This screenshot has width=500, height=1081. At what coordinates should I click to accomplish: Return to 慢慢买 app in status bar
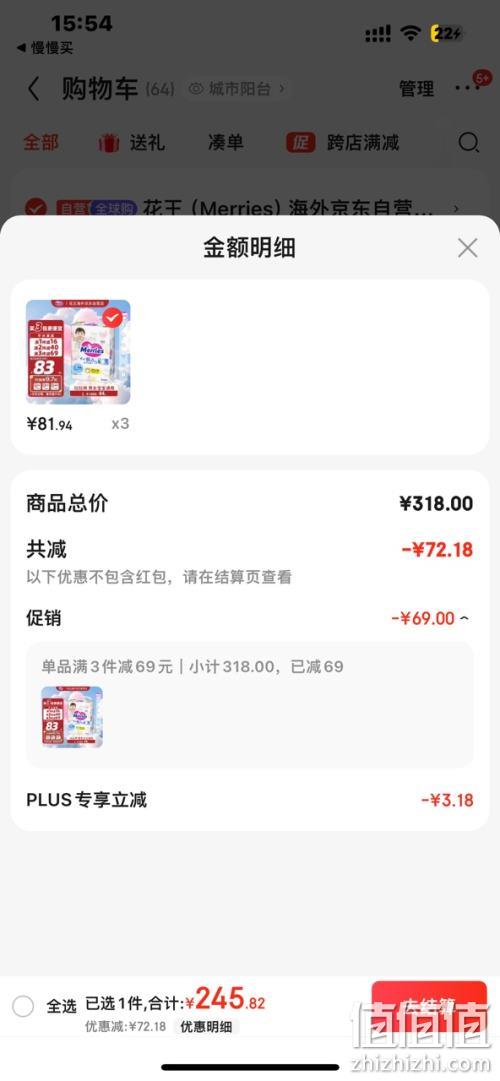(45, 48)
